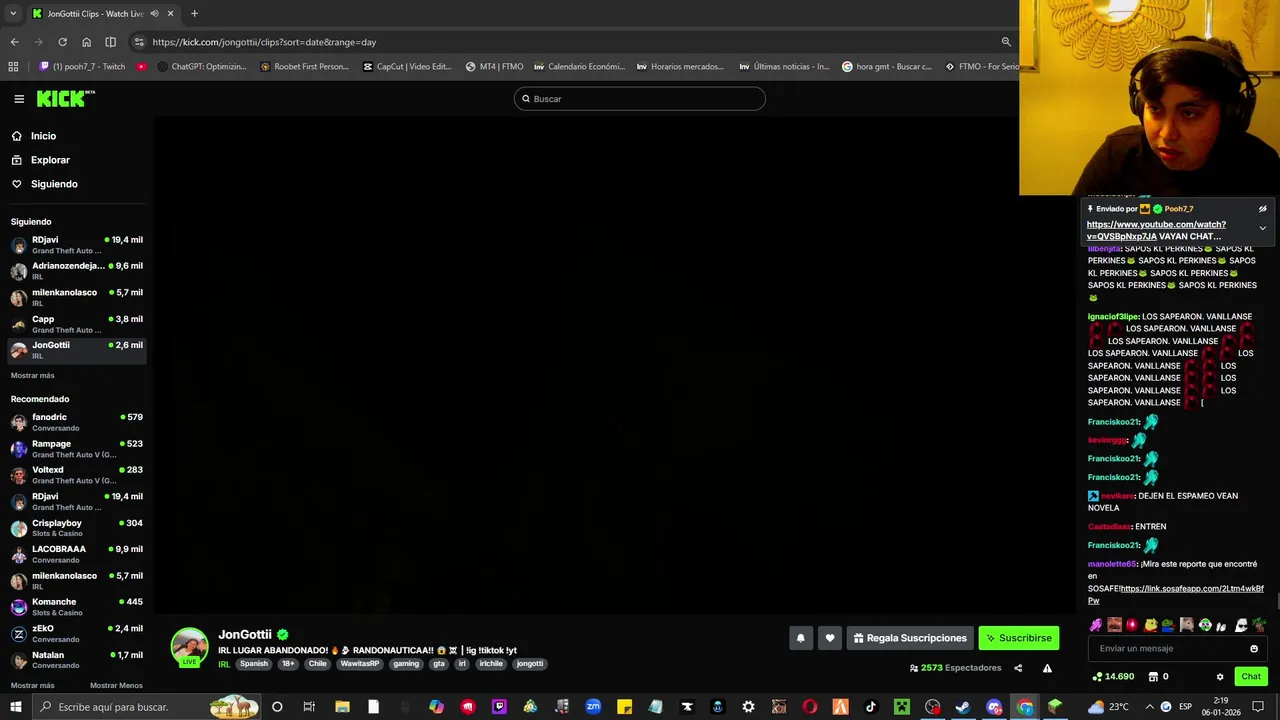Open the emoji picker in chat input
1280x720 pixels.
1254,649
